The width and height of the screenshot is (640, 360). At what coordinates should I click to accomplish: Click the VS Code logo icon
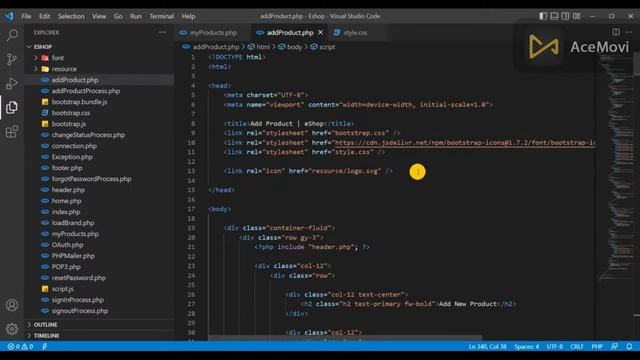point(9,16)
